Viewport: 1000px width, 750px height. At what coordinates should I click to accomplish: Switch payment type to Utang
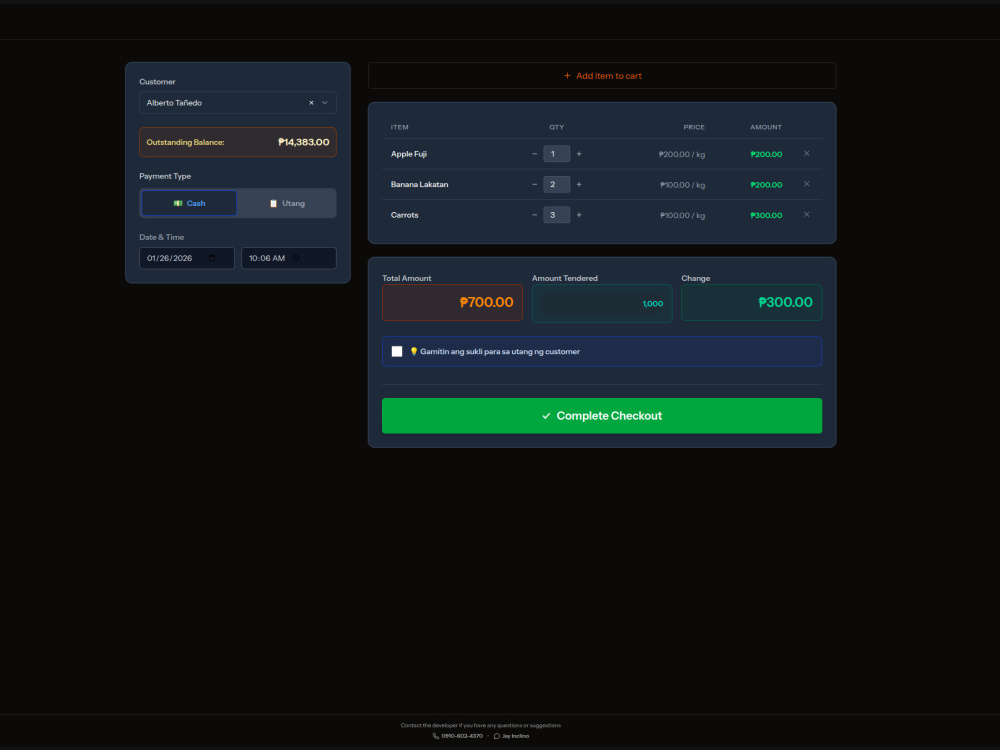tap(287, 203)
